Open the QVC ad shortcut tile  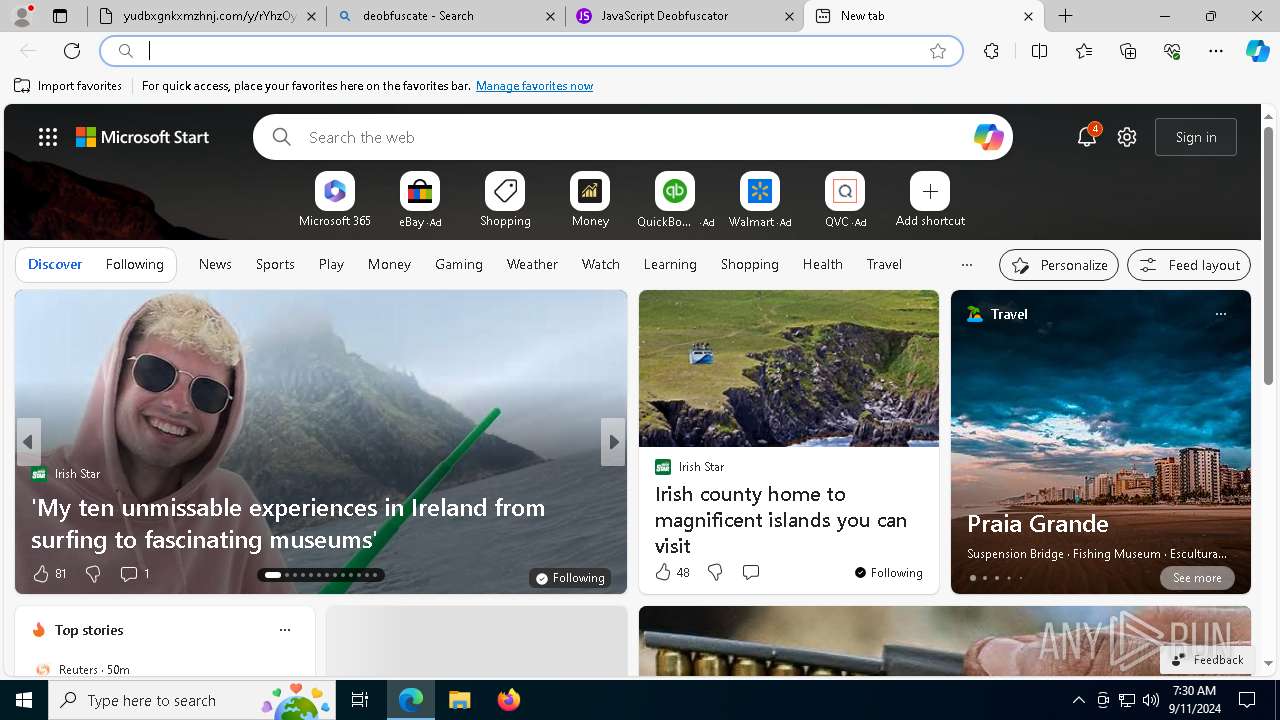pyautogui.click(x=845, y=200)
